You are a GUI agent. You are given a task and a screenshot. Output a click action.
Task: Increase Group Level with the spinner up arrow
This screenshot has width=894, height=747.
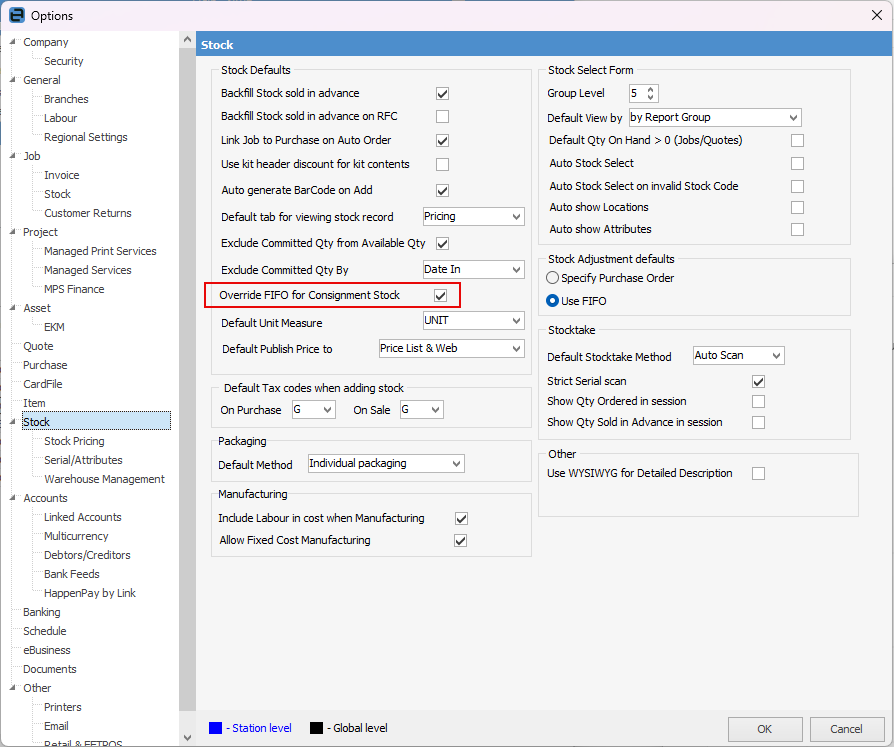coord(651,89)
